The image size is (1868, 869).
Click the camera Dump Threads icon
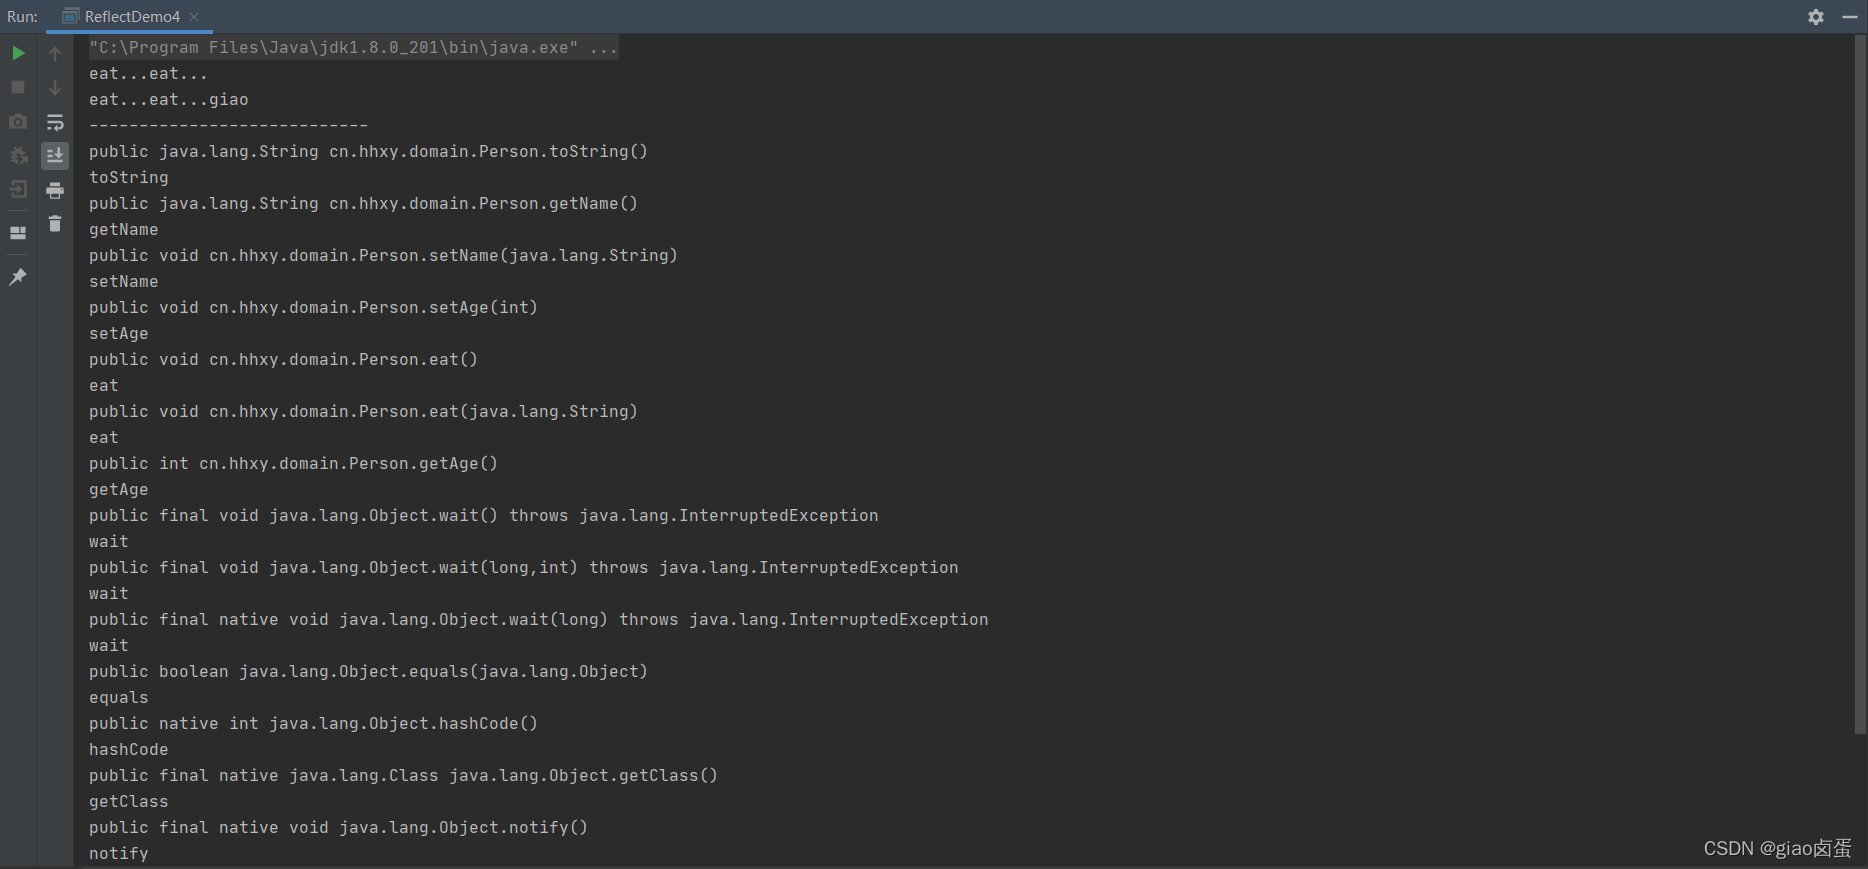coord(18,121)
